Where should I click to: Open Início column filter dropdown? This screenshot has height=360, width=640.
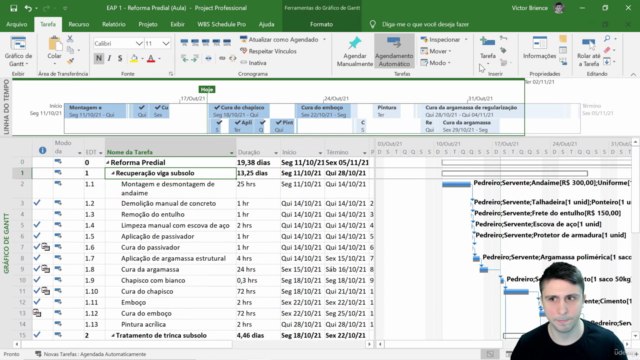click(320, 153)
